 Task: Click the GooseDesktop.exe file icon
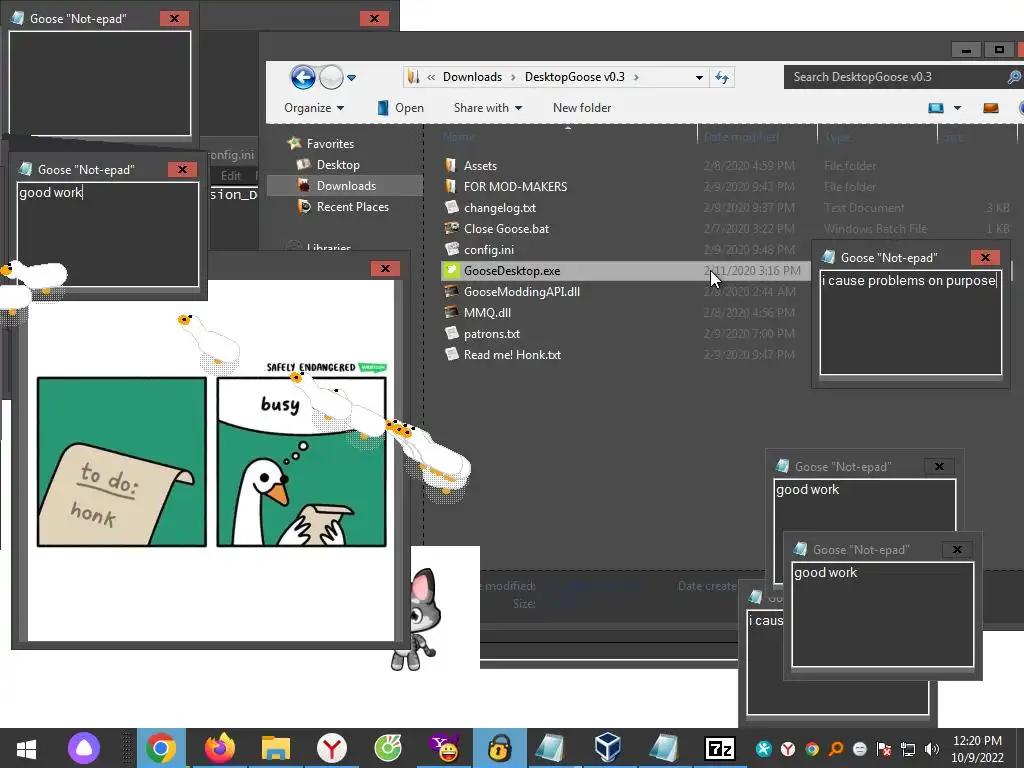451,270
